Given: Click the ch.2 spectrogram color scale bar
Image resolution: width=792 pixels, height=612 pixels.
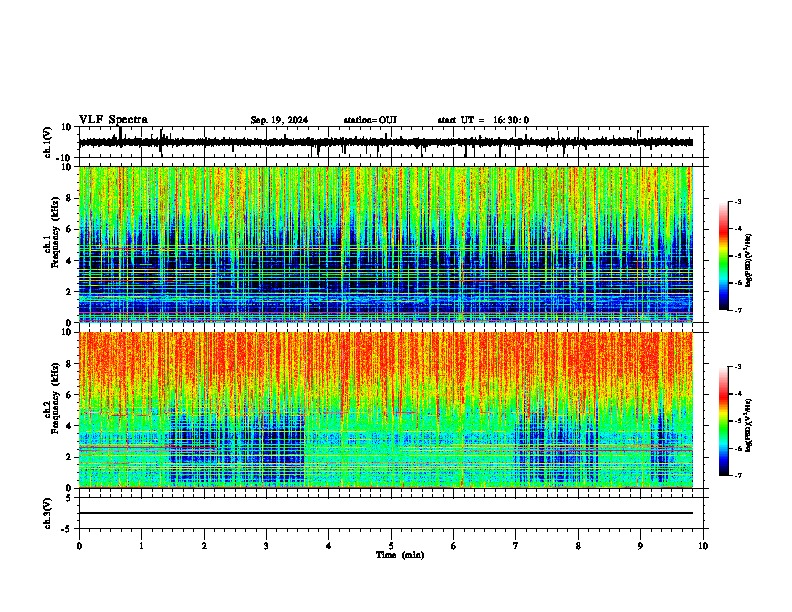Looking at the screenshot, I should pyautogui.click(x=724, y=421).
